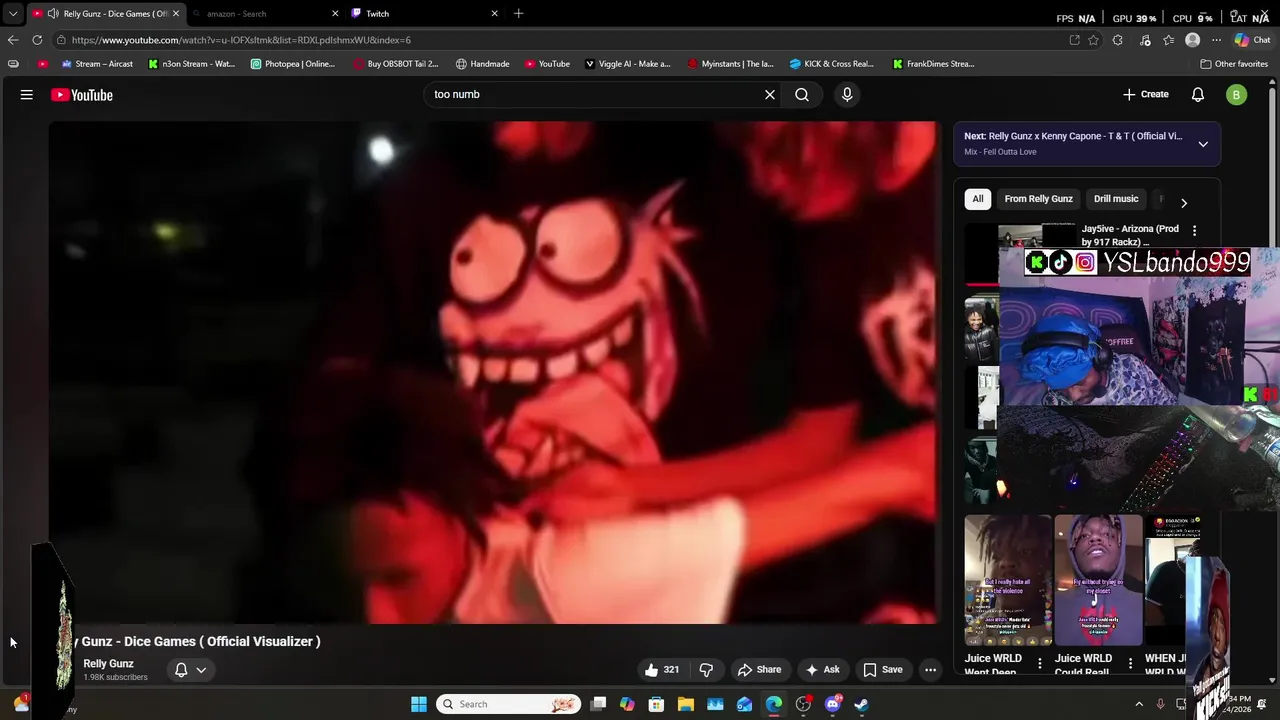Open page in app from address bar

point(1074,40)
